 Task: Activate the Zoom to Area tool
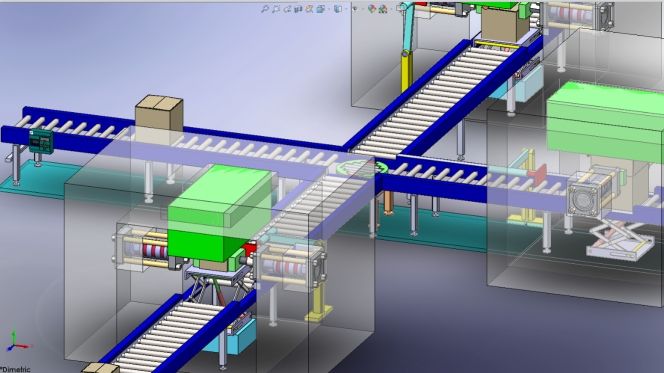[276, 9]
